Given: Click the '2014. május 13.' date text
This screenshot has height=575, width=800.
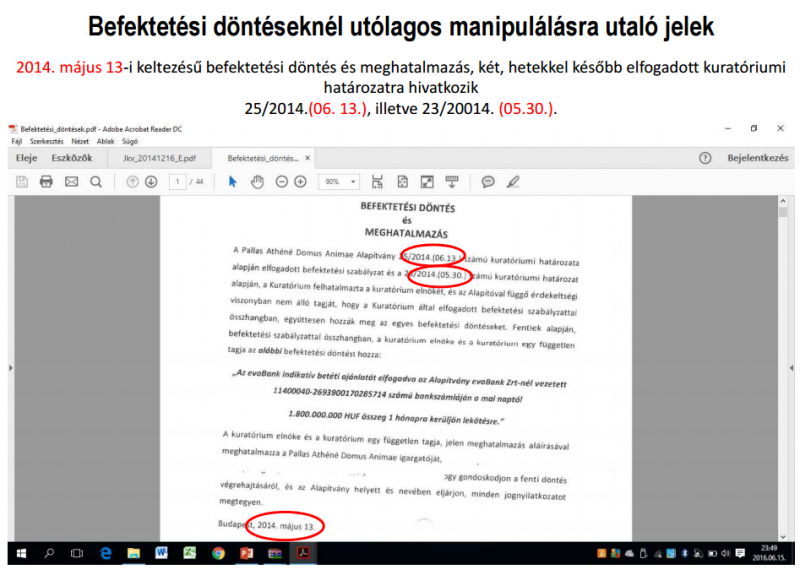Looking at the screenshot, I should pyautogui.click(x=286, y=526).
